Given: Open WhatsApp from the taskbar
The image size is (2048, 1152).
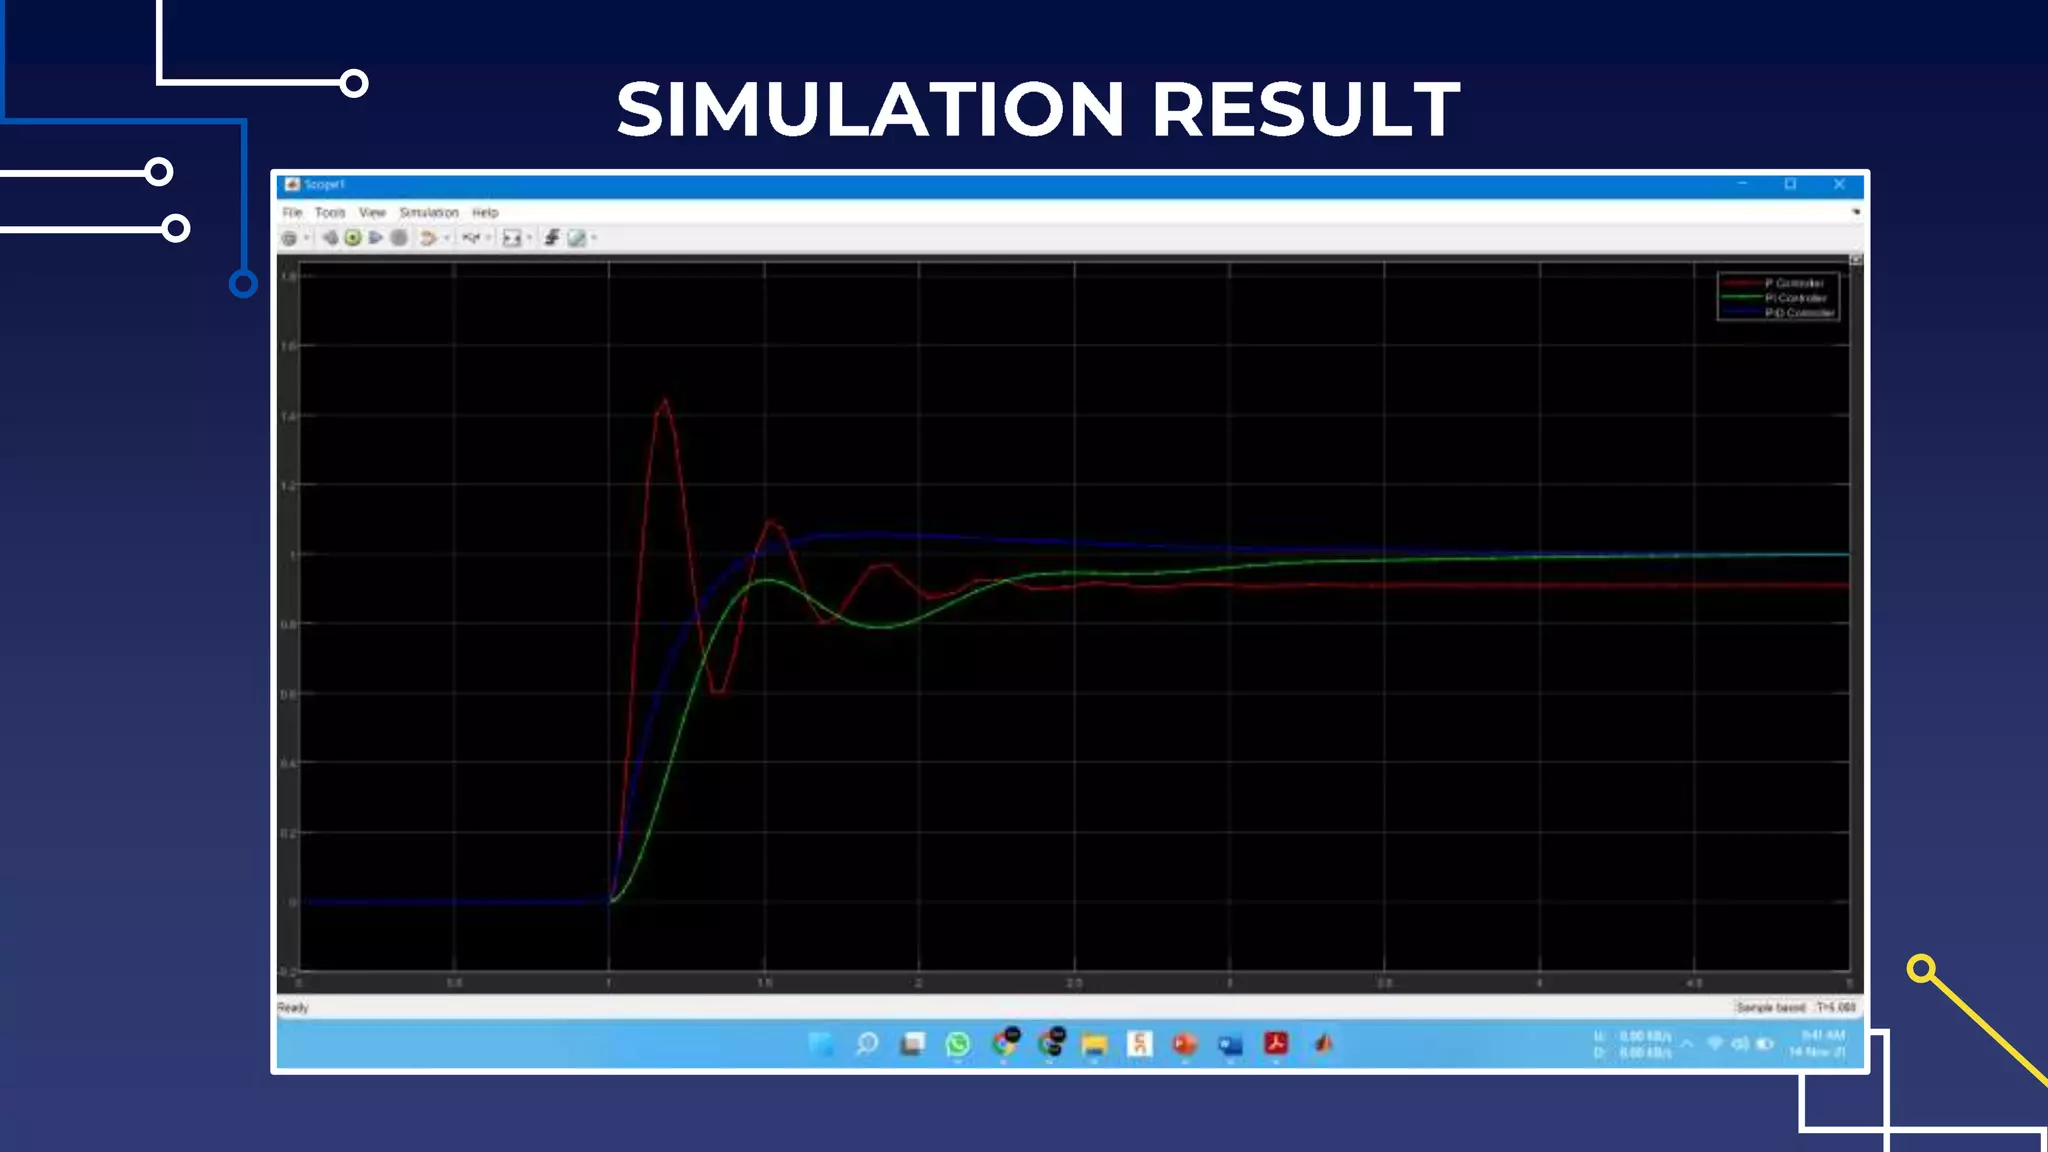Looking at the screenshot, I should [958, 1045].
